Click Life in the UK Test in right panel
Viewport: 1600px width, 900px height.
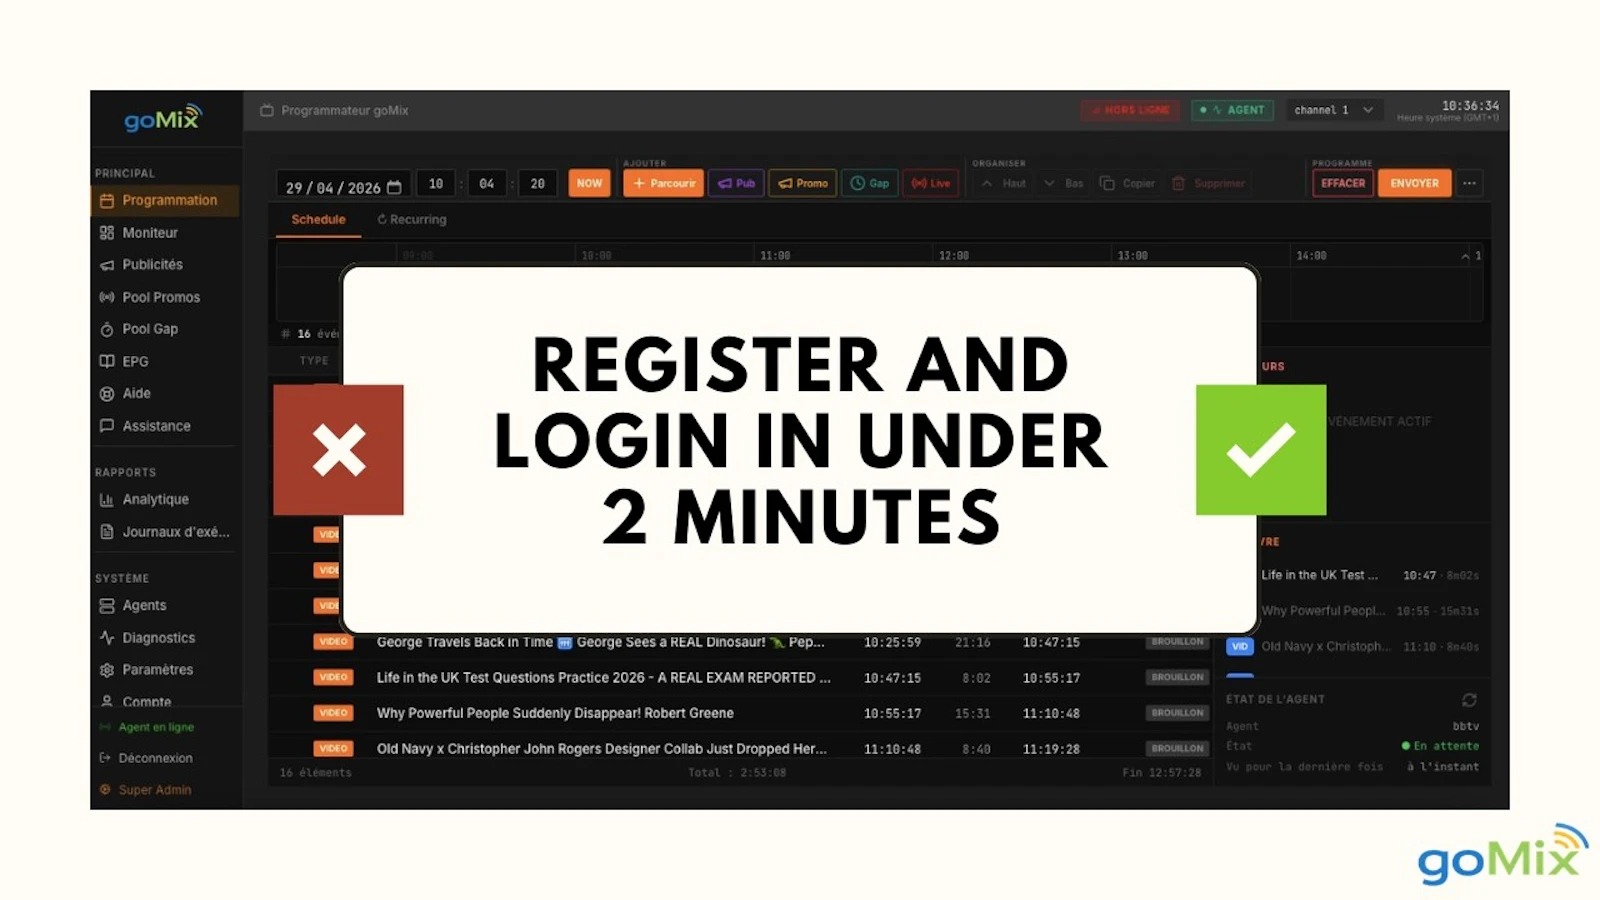click(1319, 575)
